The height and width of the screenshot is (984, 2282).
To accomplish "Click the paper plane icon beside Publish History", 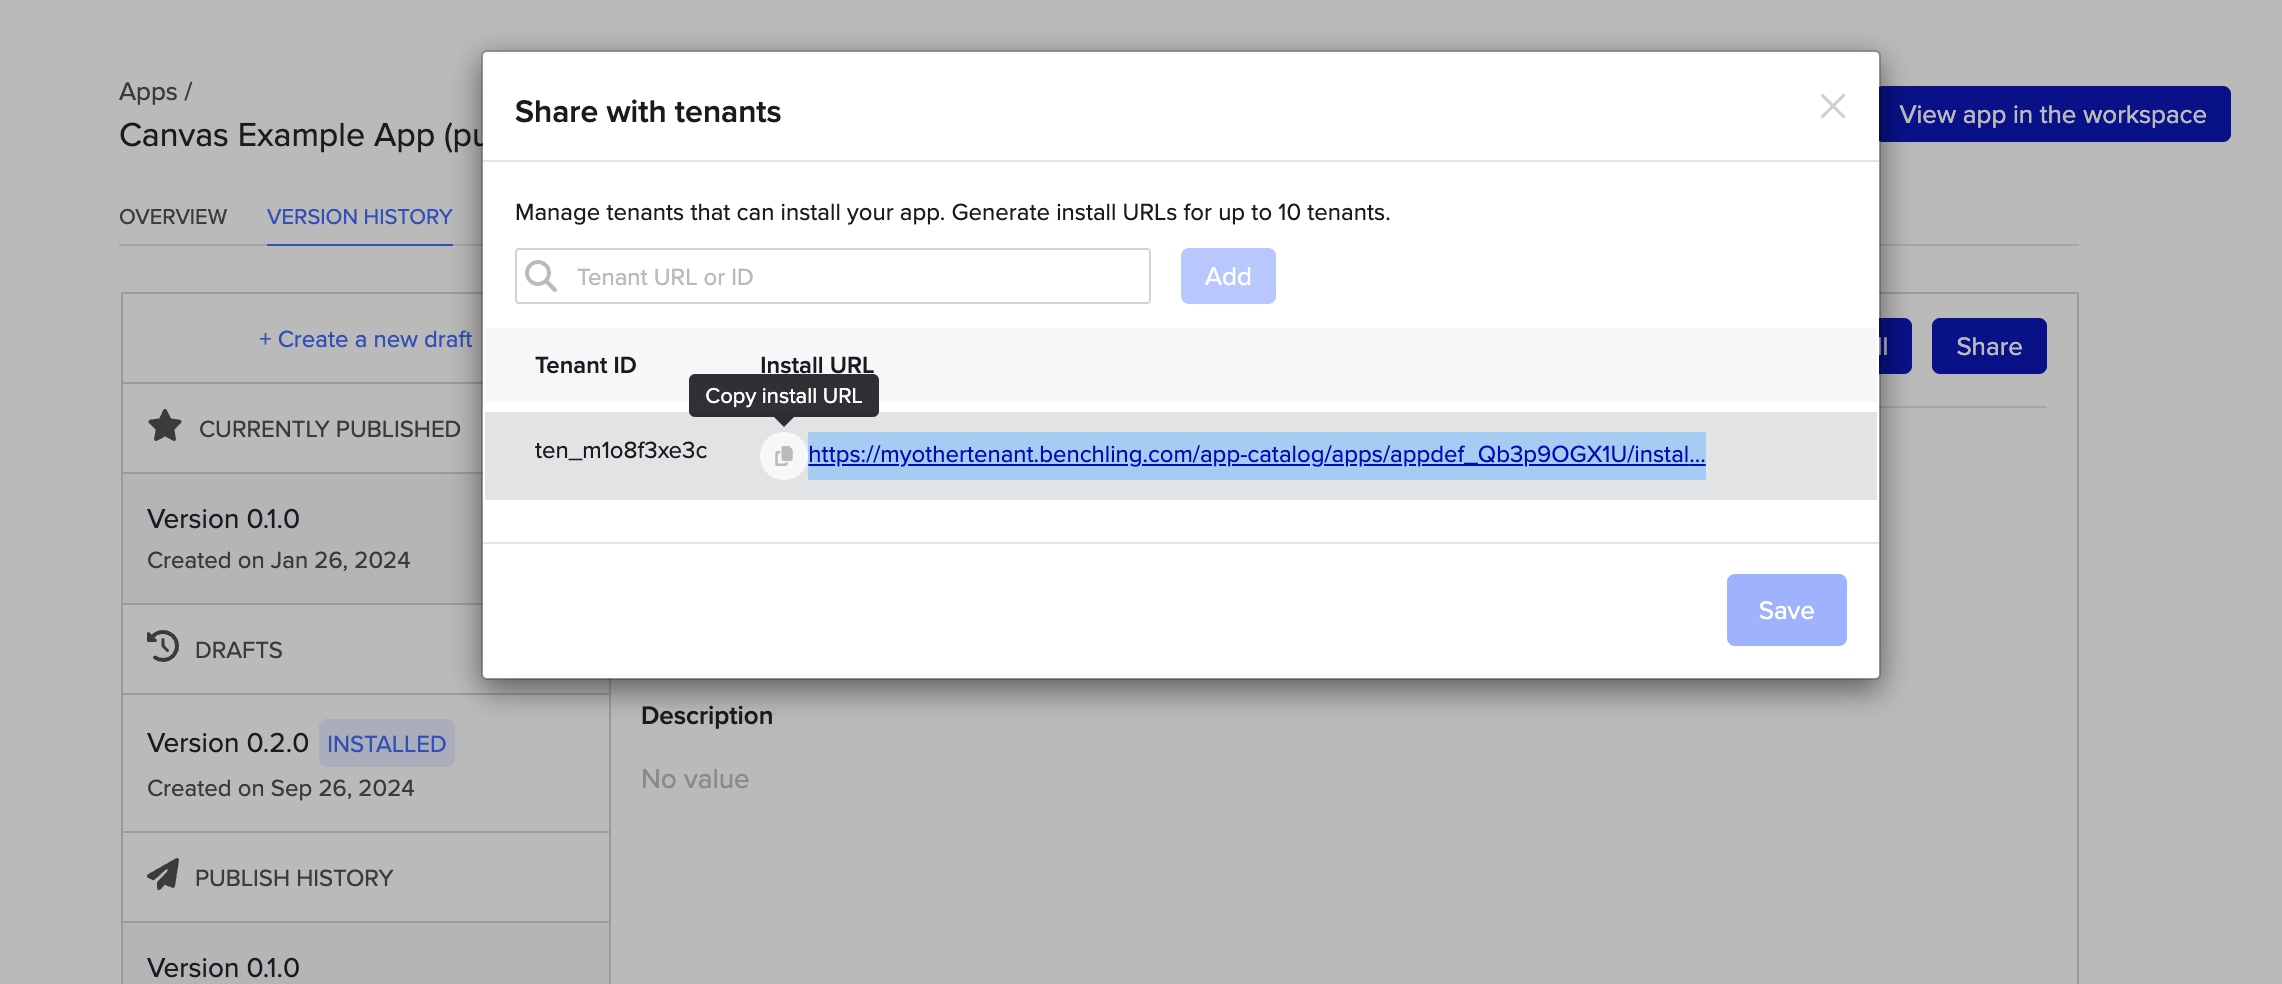I will click(164, 875).
